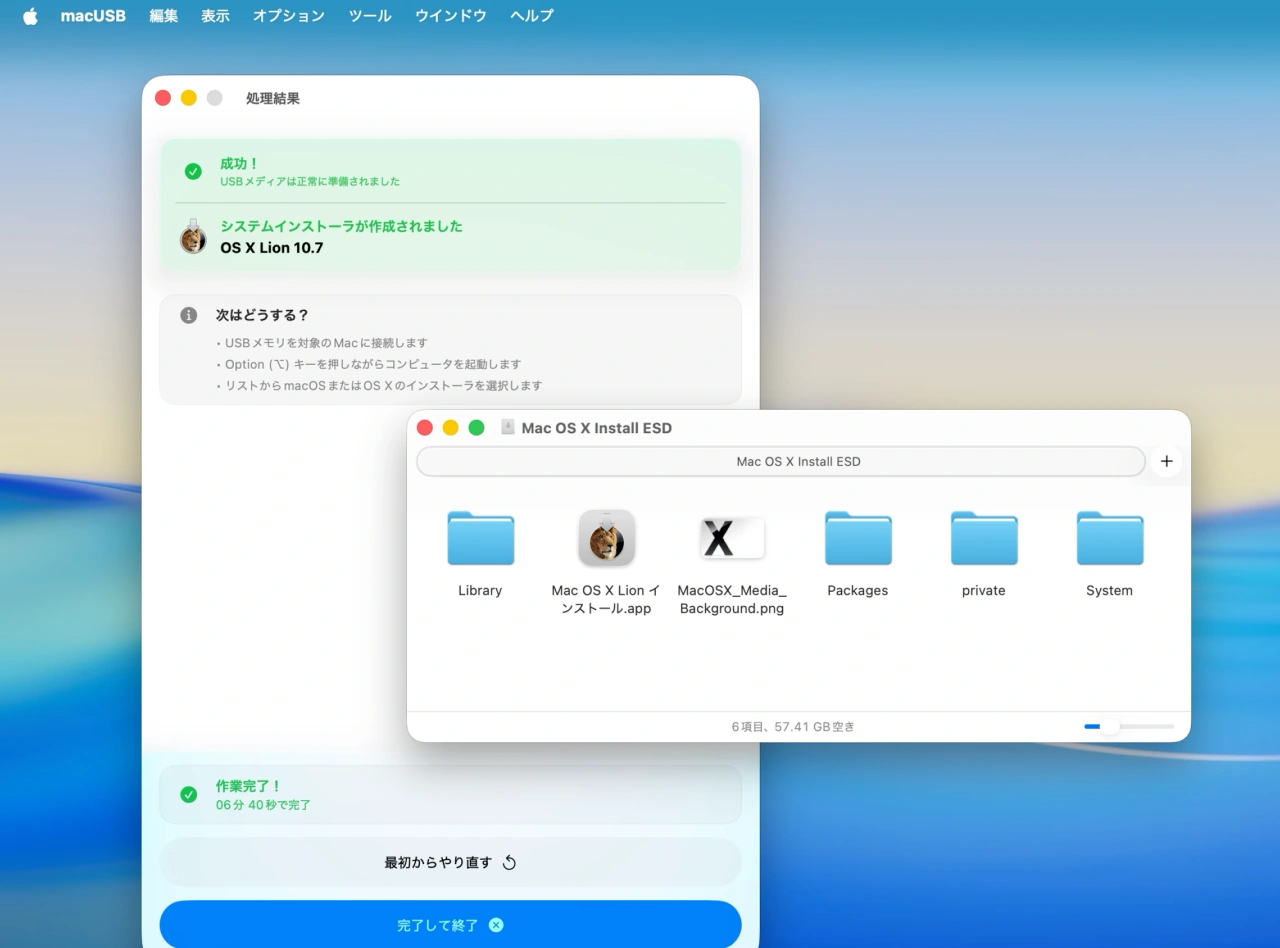
Task: Open the Apple menu
Action: [30, 15]
